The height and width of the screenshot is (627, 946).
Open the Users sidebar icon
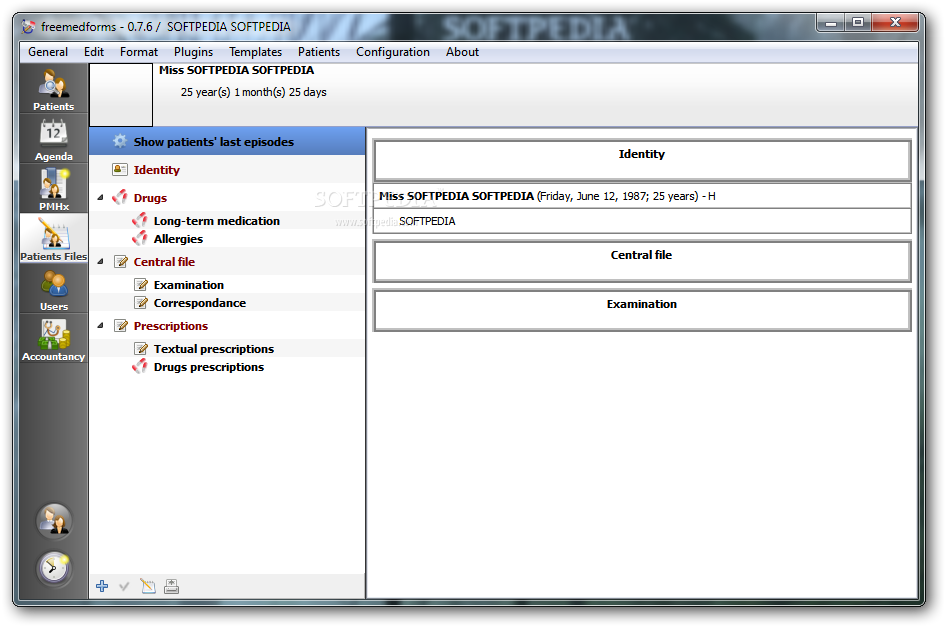54,290
